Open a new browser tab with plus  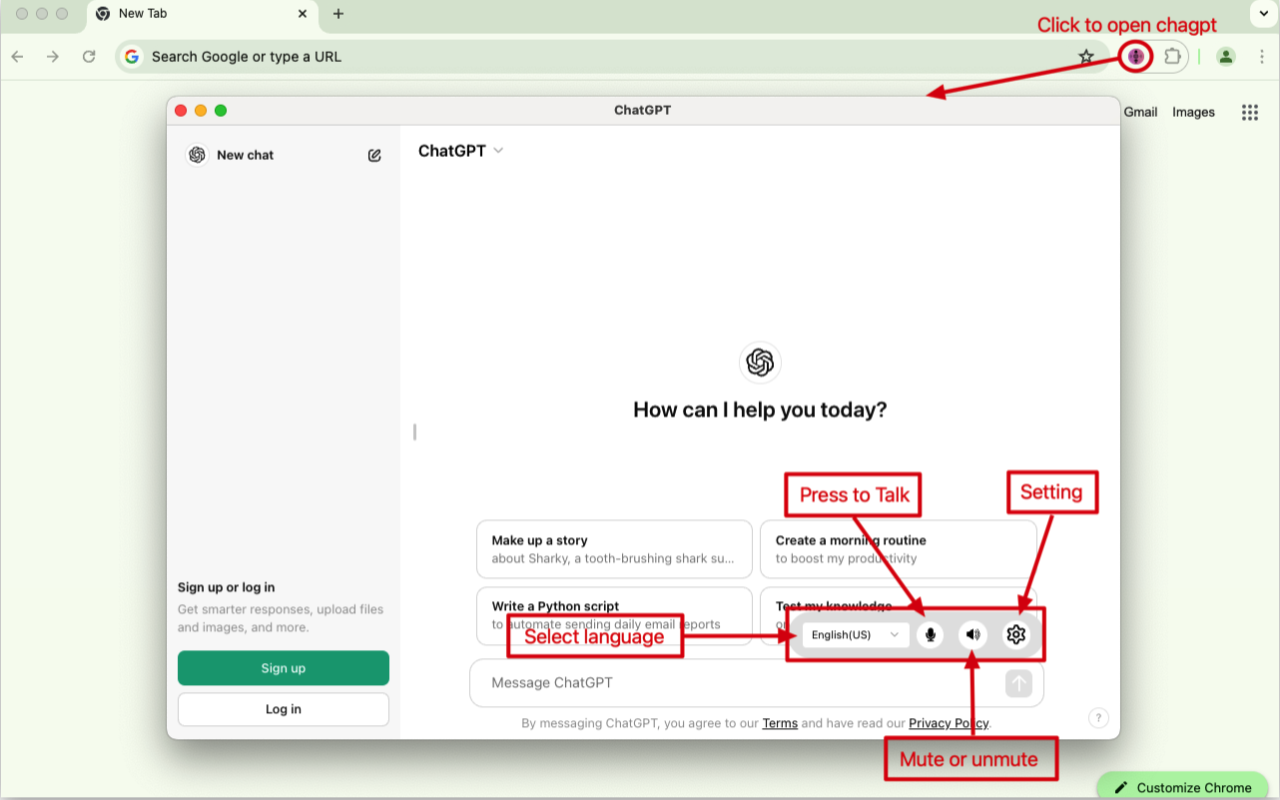tap(338, 14)
